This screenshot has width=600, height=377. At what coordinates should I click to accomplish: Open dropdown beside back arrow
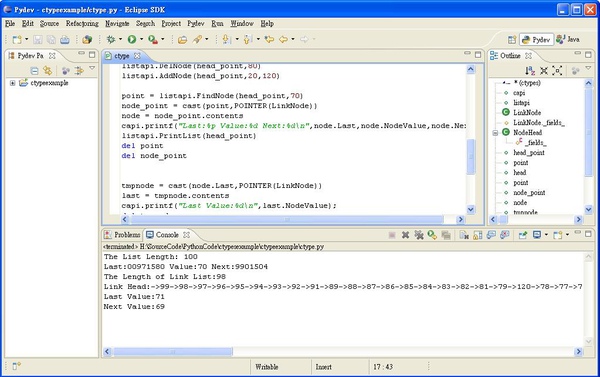[x=293, y=39]
